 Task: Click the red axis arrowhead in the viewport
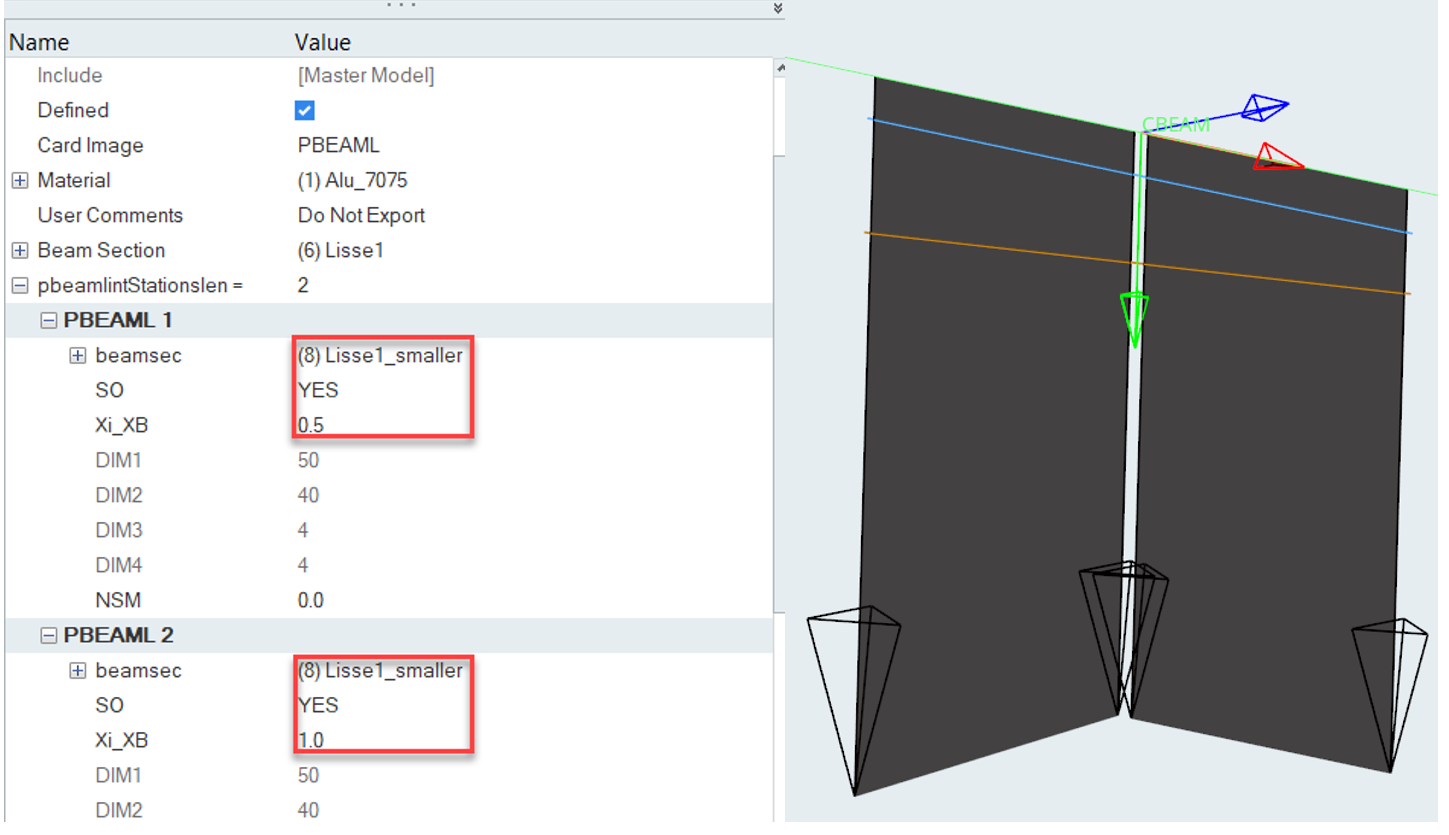click(1279, 157)
